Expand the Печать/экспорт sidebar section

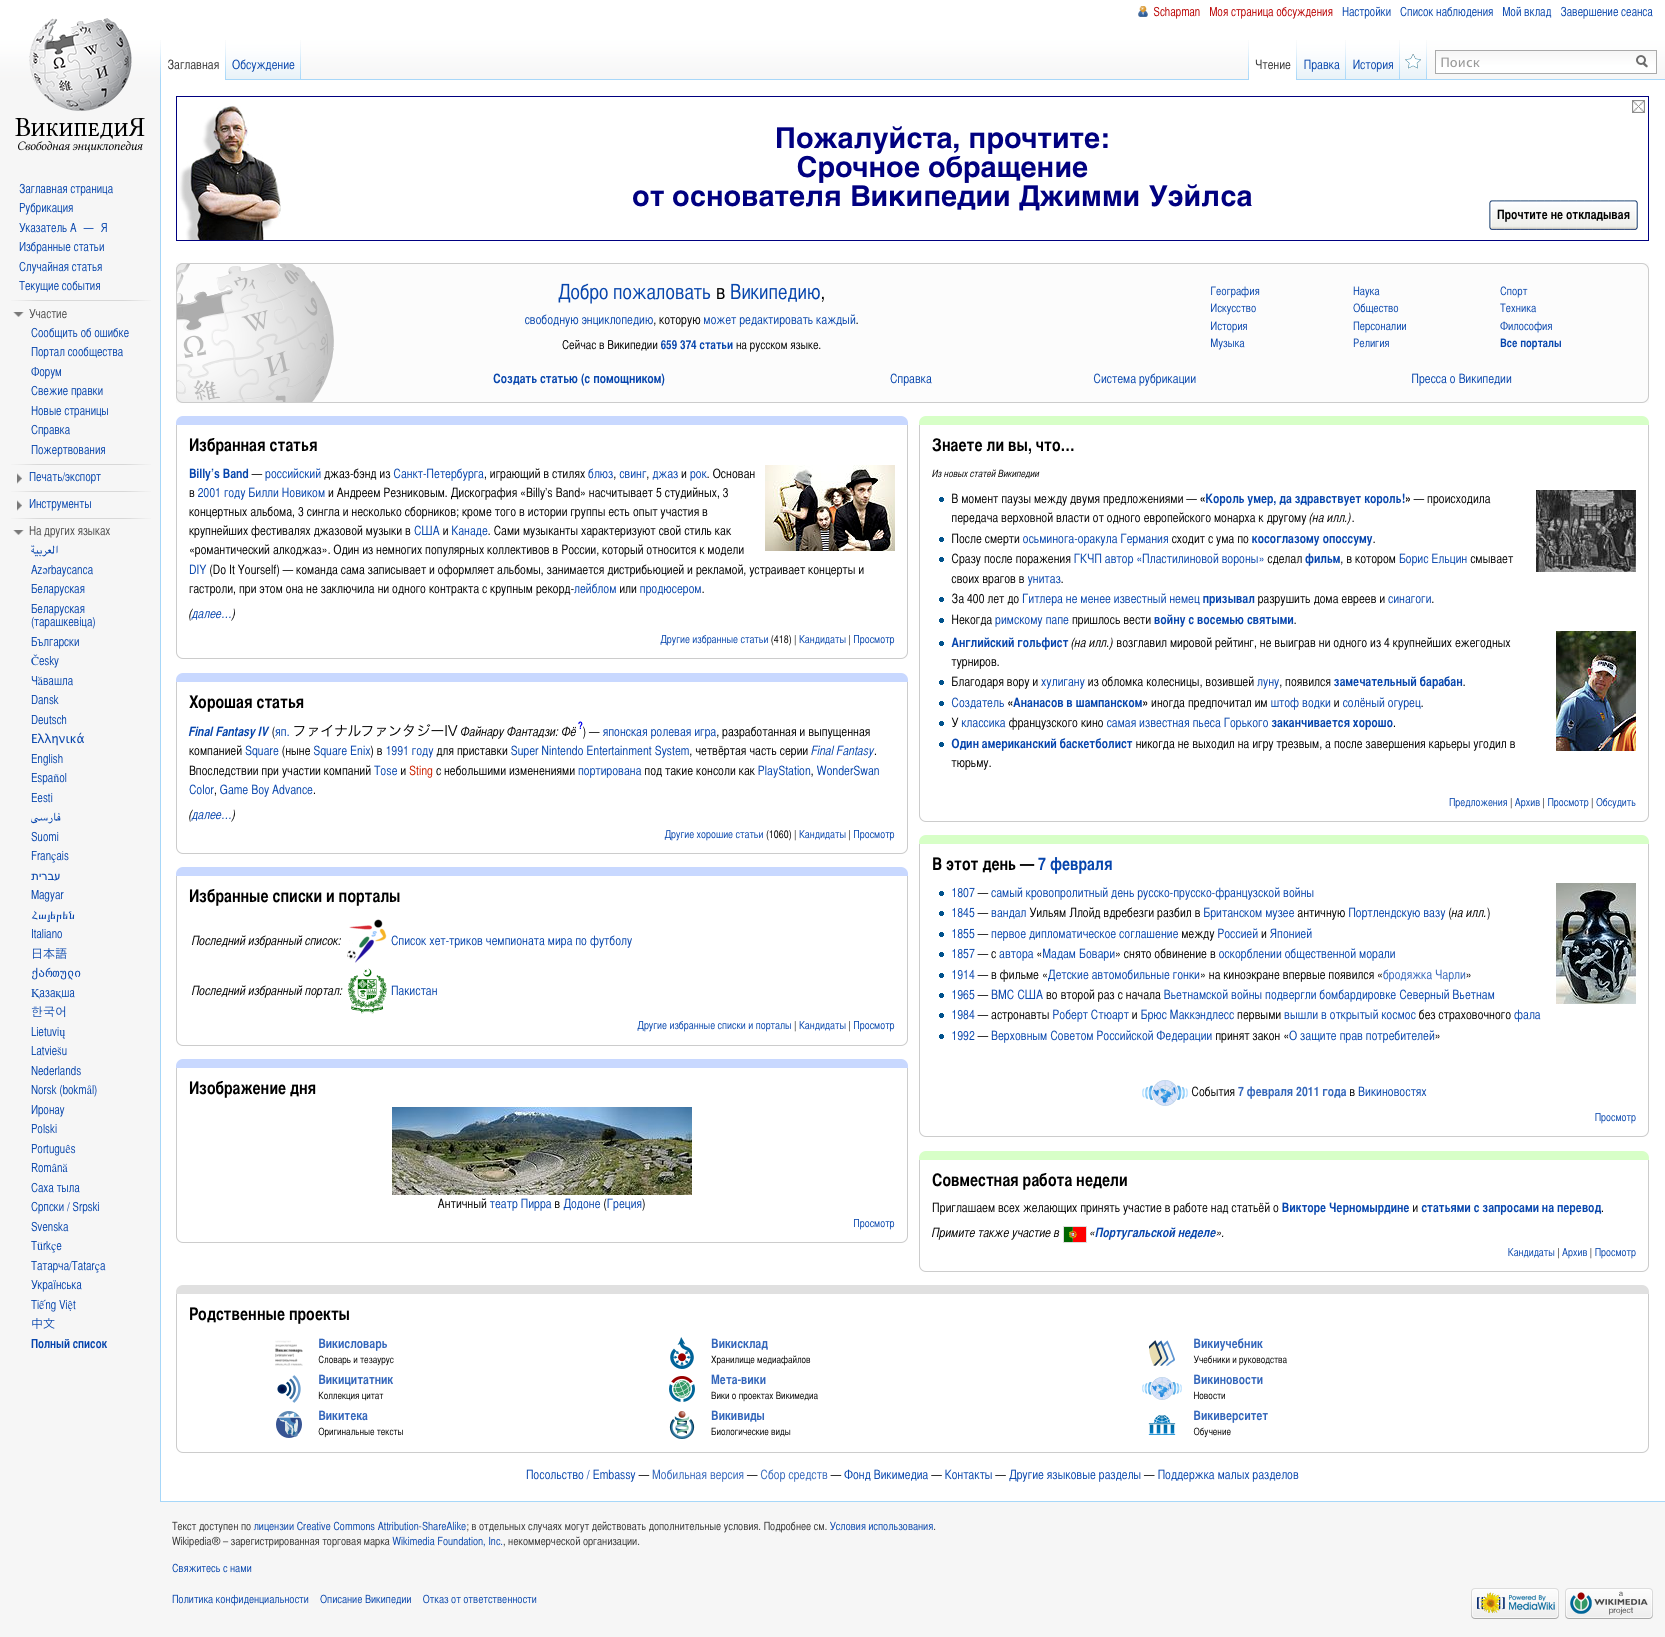[19, 478]
